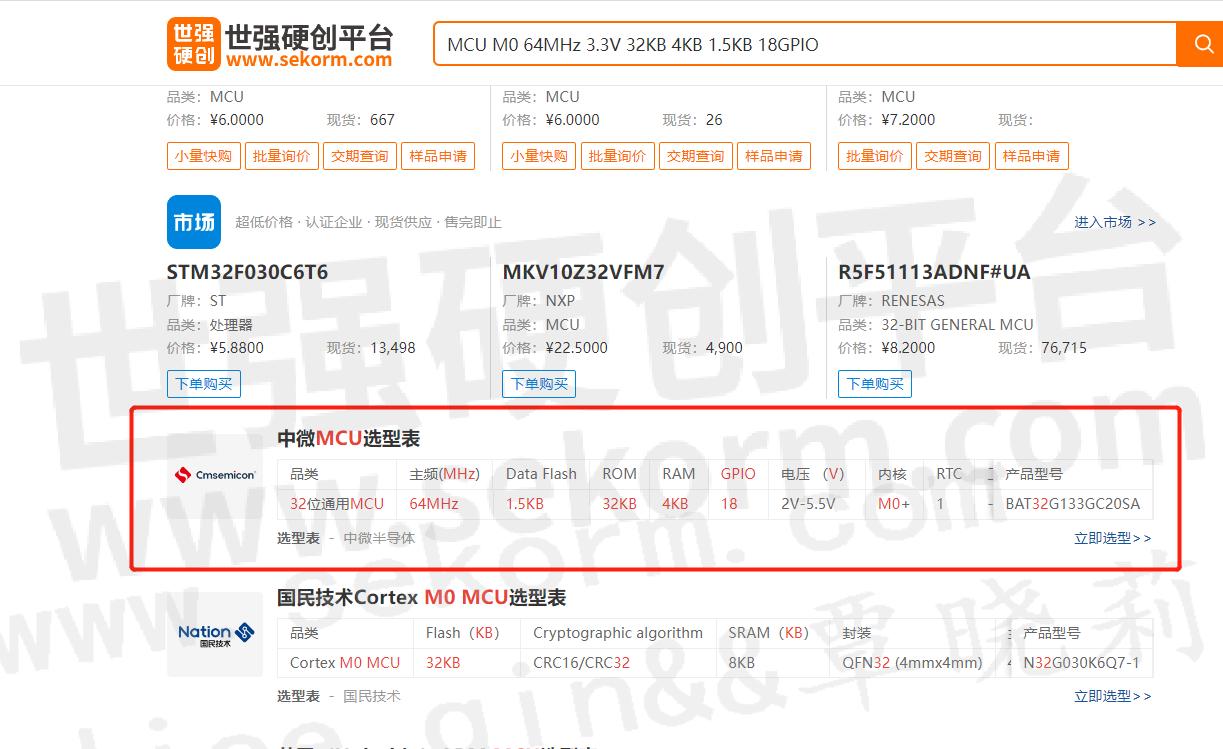Click the 国民技术 source label below the table
1223x749 pixels.
(x=372, y=696)
